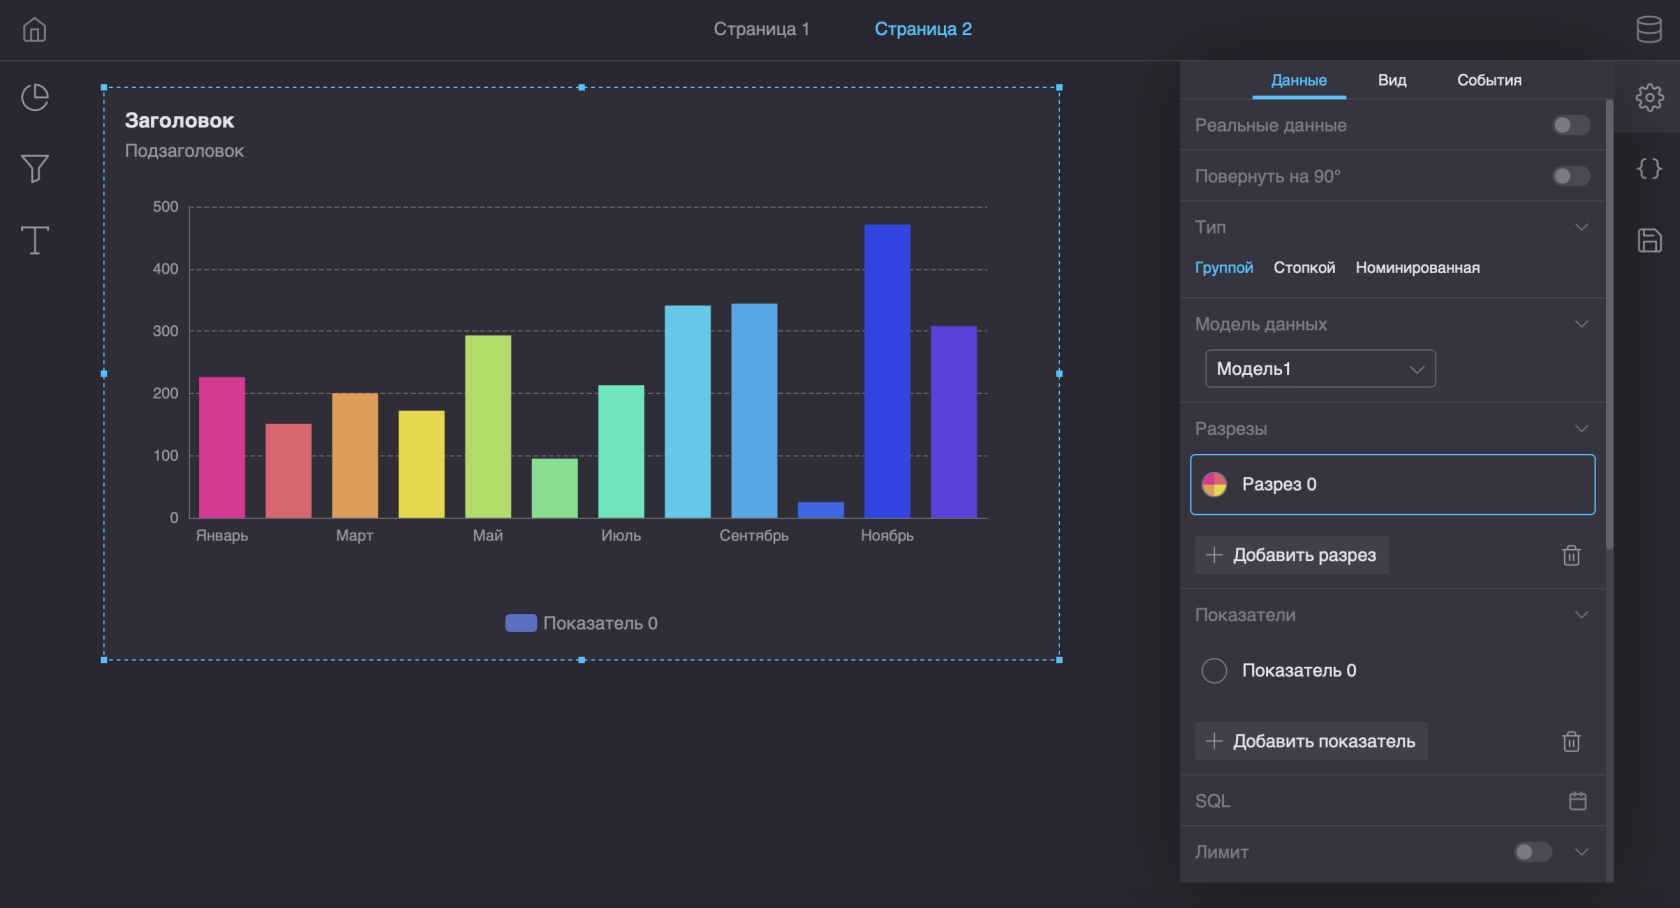Viewport: 1680px width, 908px height.
Task: Switch to the События tab
Action: [1489, 80]
